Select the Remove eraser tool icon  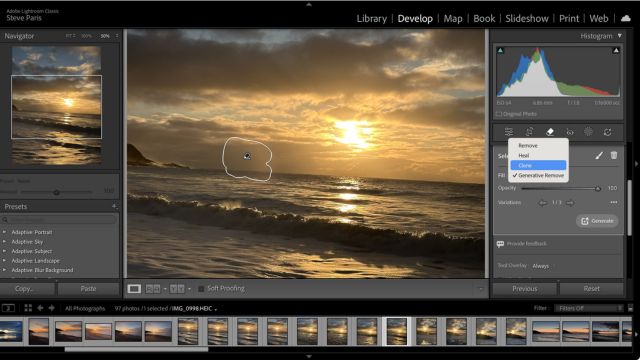click(550, 132)
